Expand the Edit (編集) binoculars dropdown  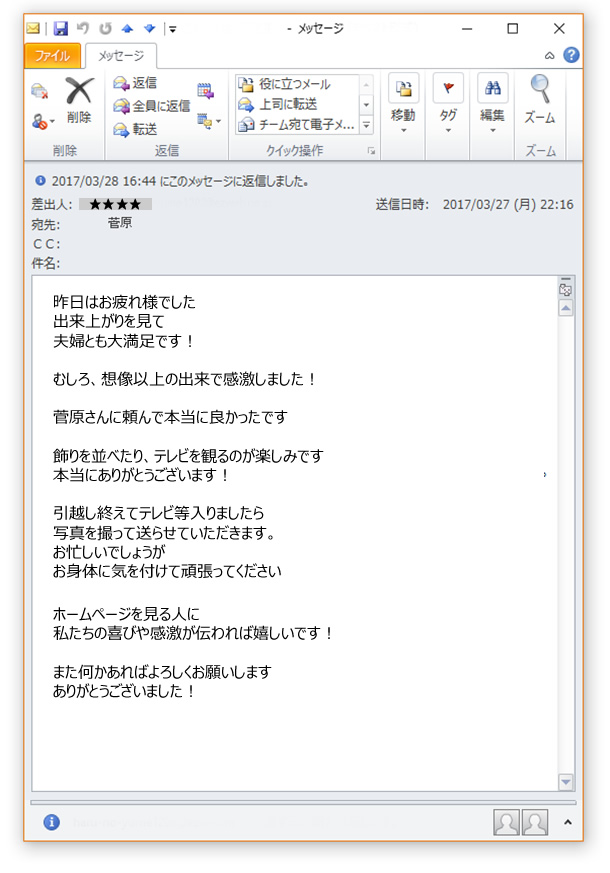492,107
